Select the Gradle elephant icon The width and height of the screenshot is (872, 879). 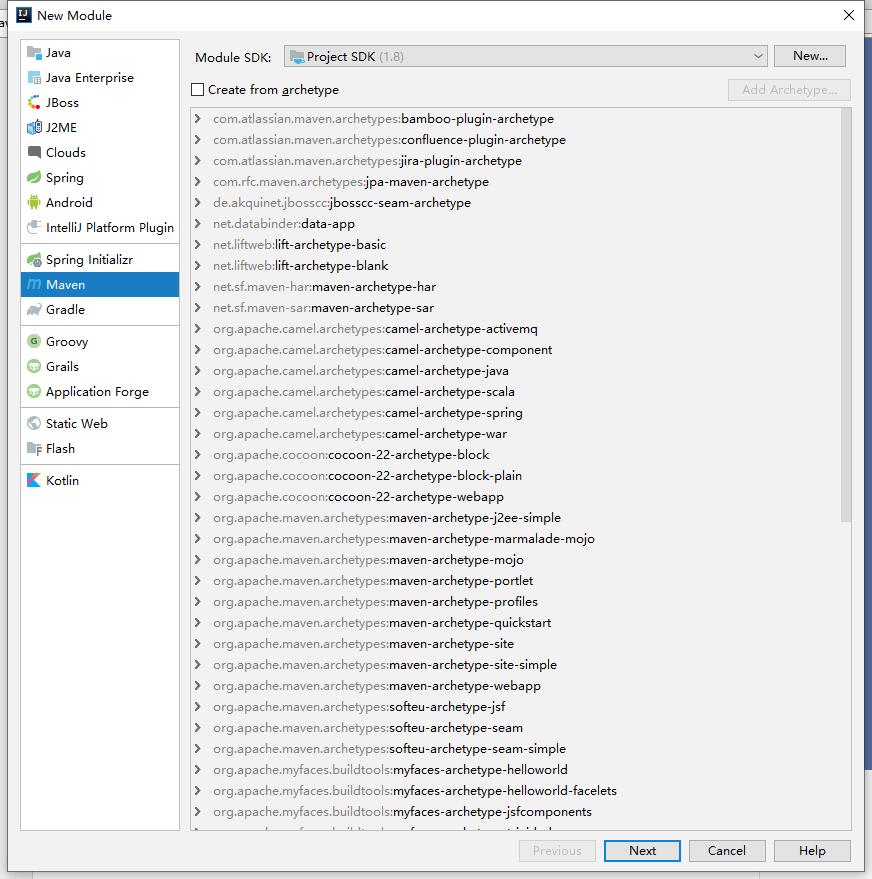click(35, 310)
